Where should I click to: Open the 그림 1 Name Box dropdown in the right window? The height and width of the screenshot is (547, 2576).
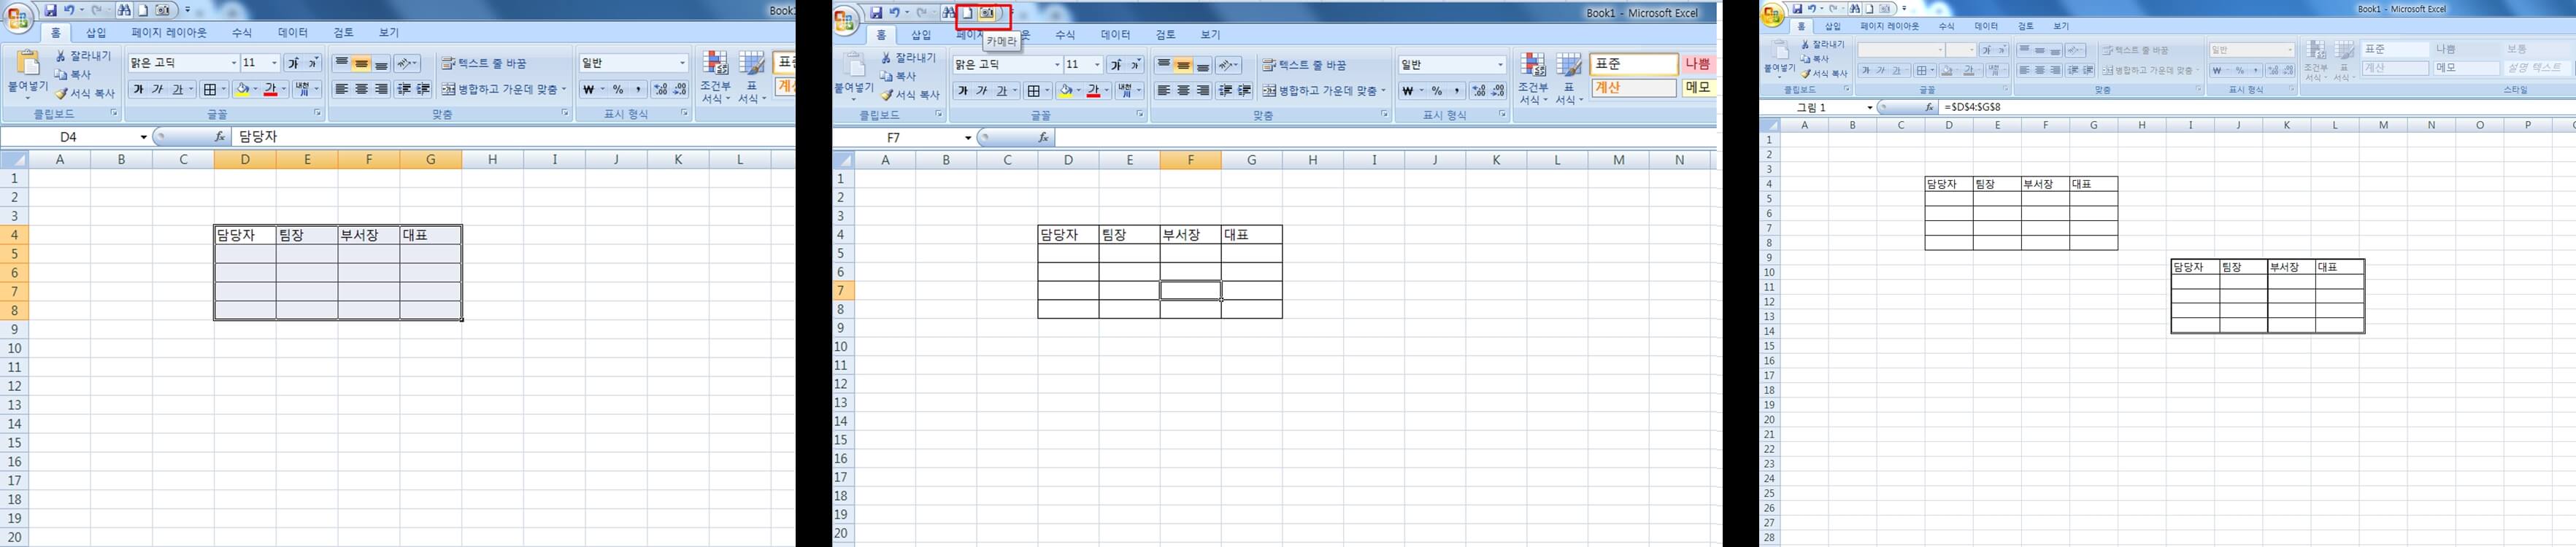pos(1870,107)
